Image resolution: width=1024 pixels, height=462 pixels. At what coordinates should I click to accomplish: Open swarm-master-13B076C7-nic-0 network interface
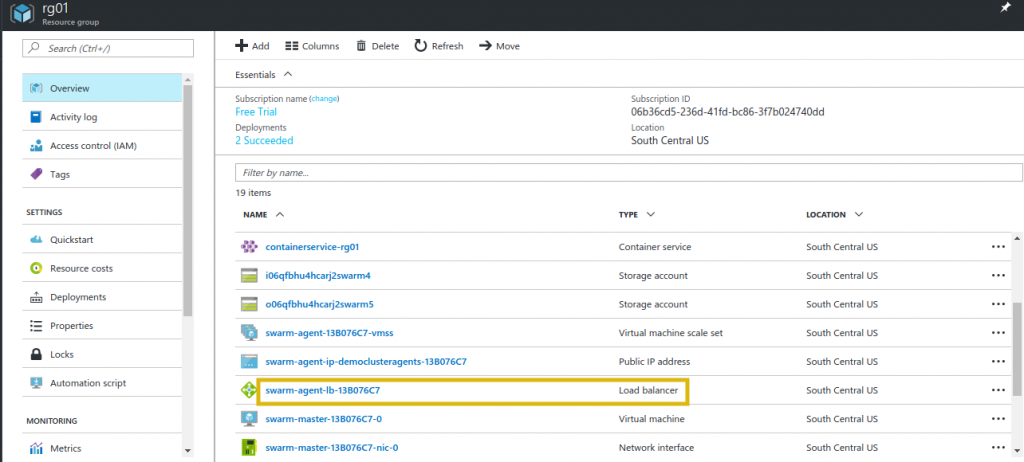[x=332, y=448]
